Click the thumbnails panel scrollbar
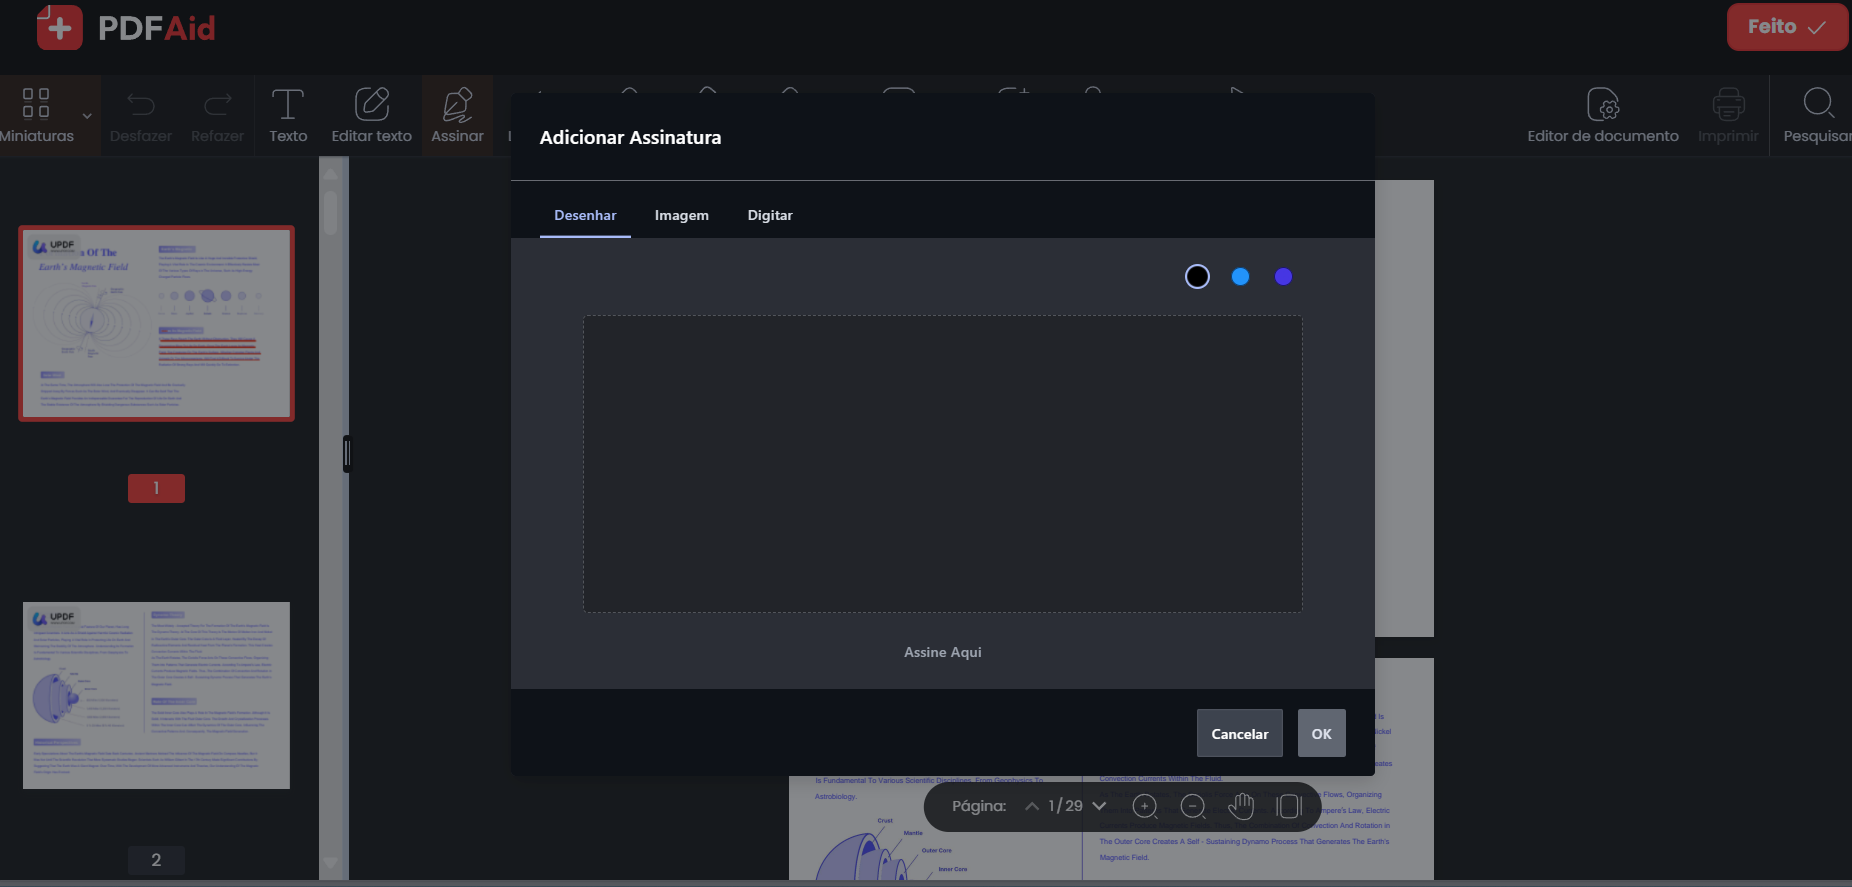Image resolution: width=1852 pixels, height=887 pixels. coord(331,213)
